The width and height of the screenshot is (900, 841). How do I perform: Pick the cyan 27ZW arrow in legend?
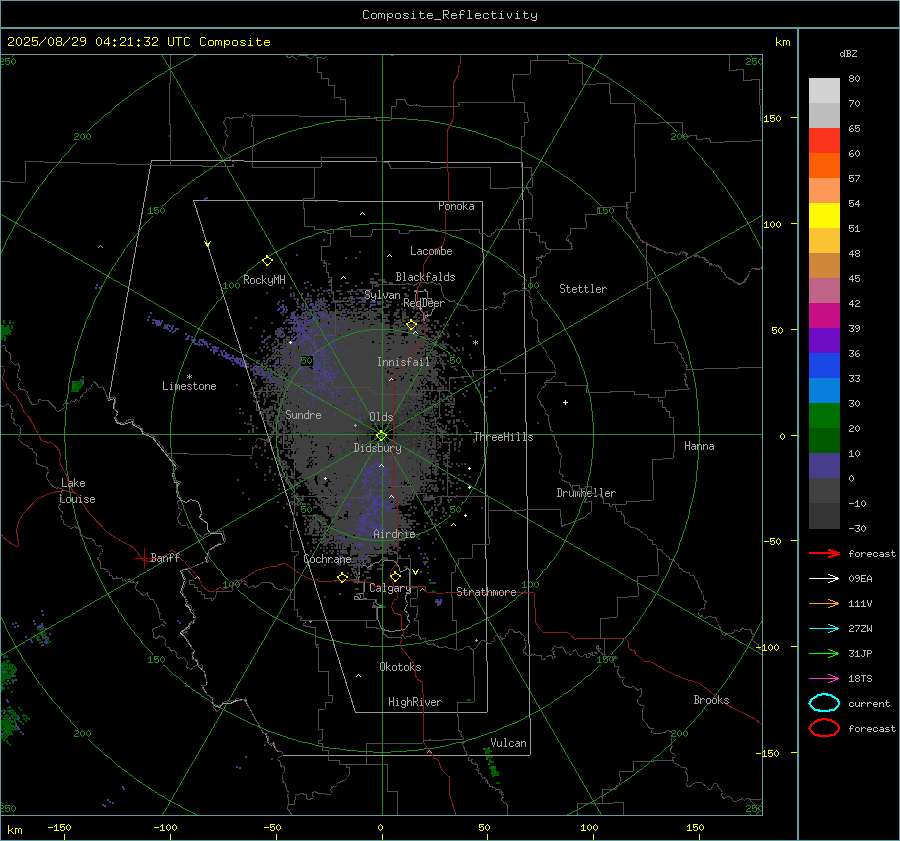click(x=824, y=629)
